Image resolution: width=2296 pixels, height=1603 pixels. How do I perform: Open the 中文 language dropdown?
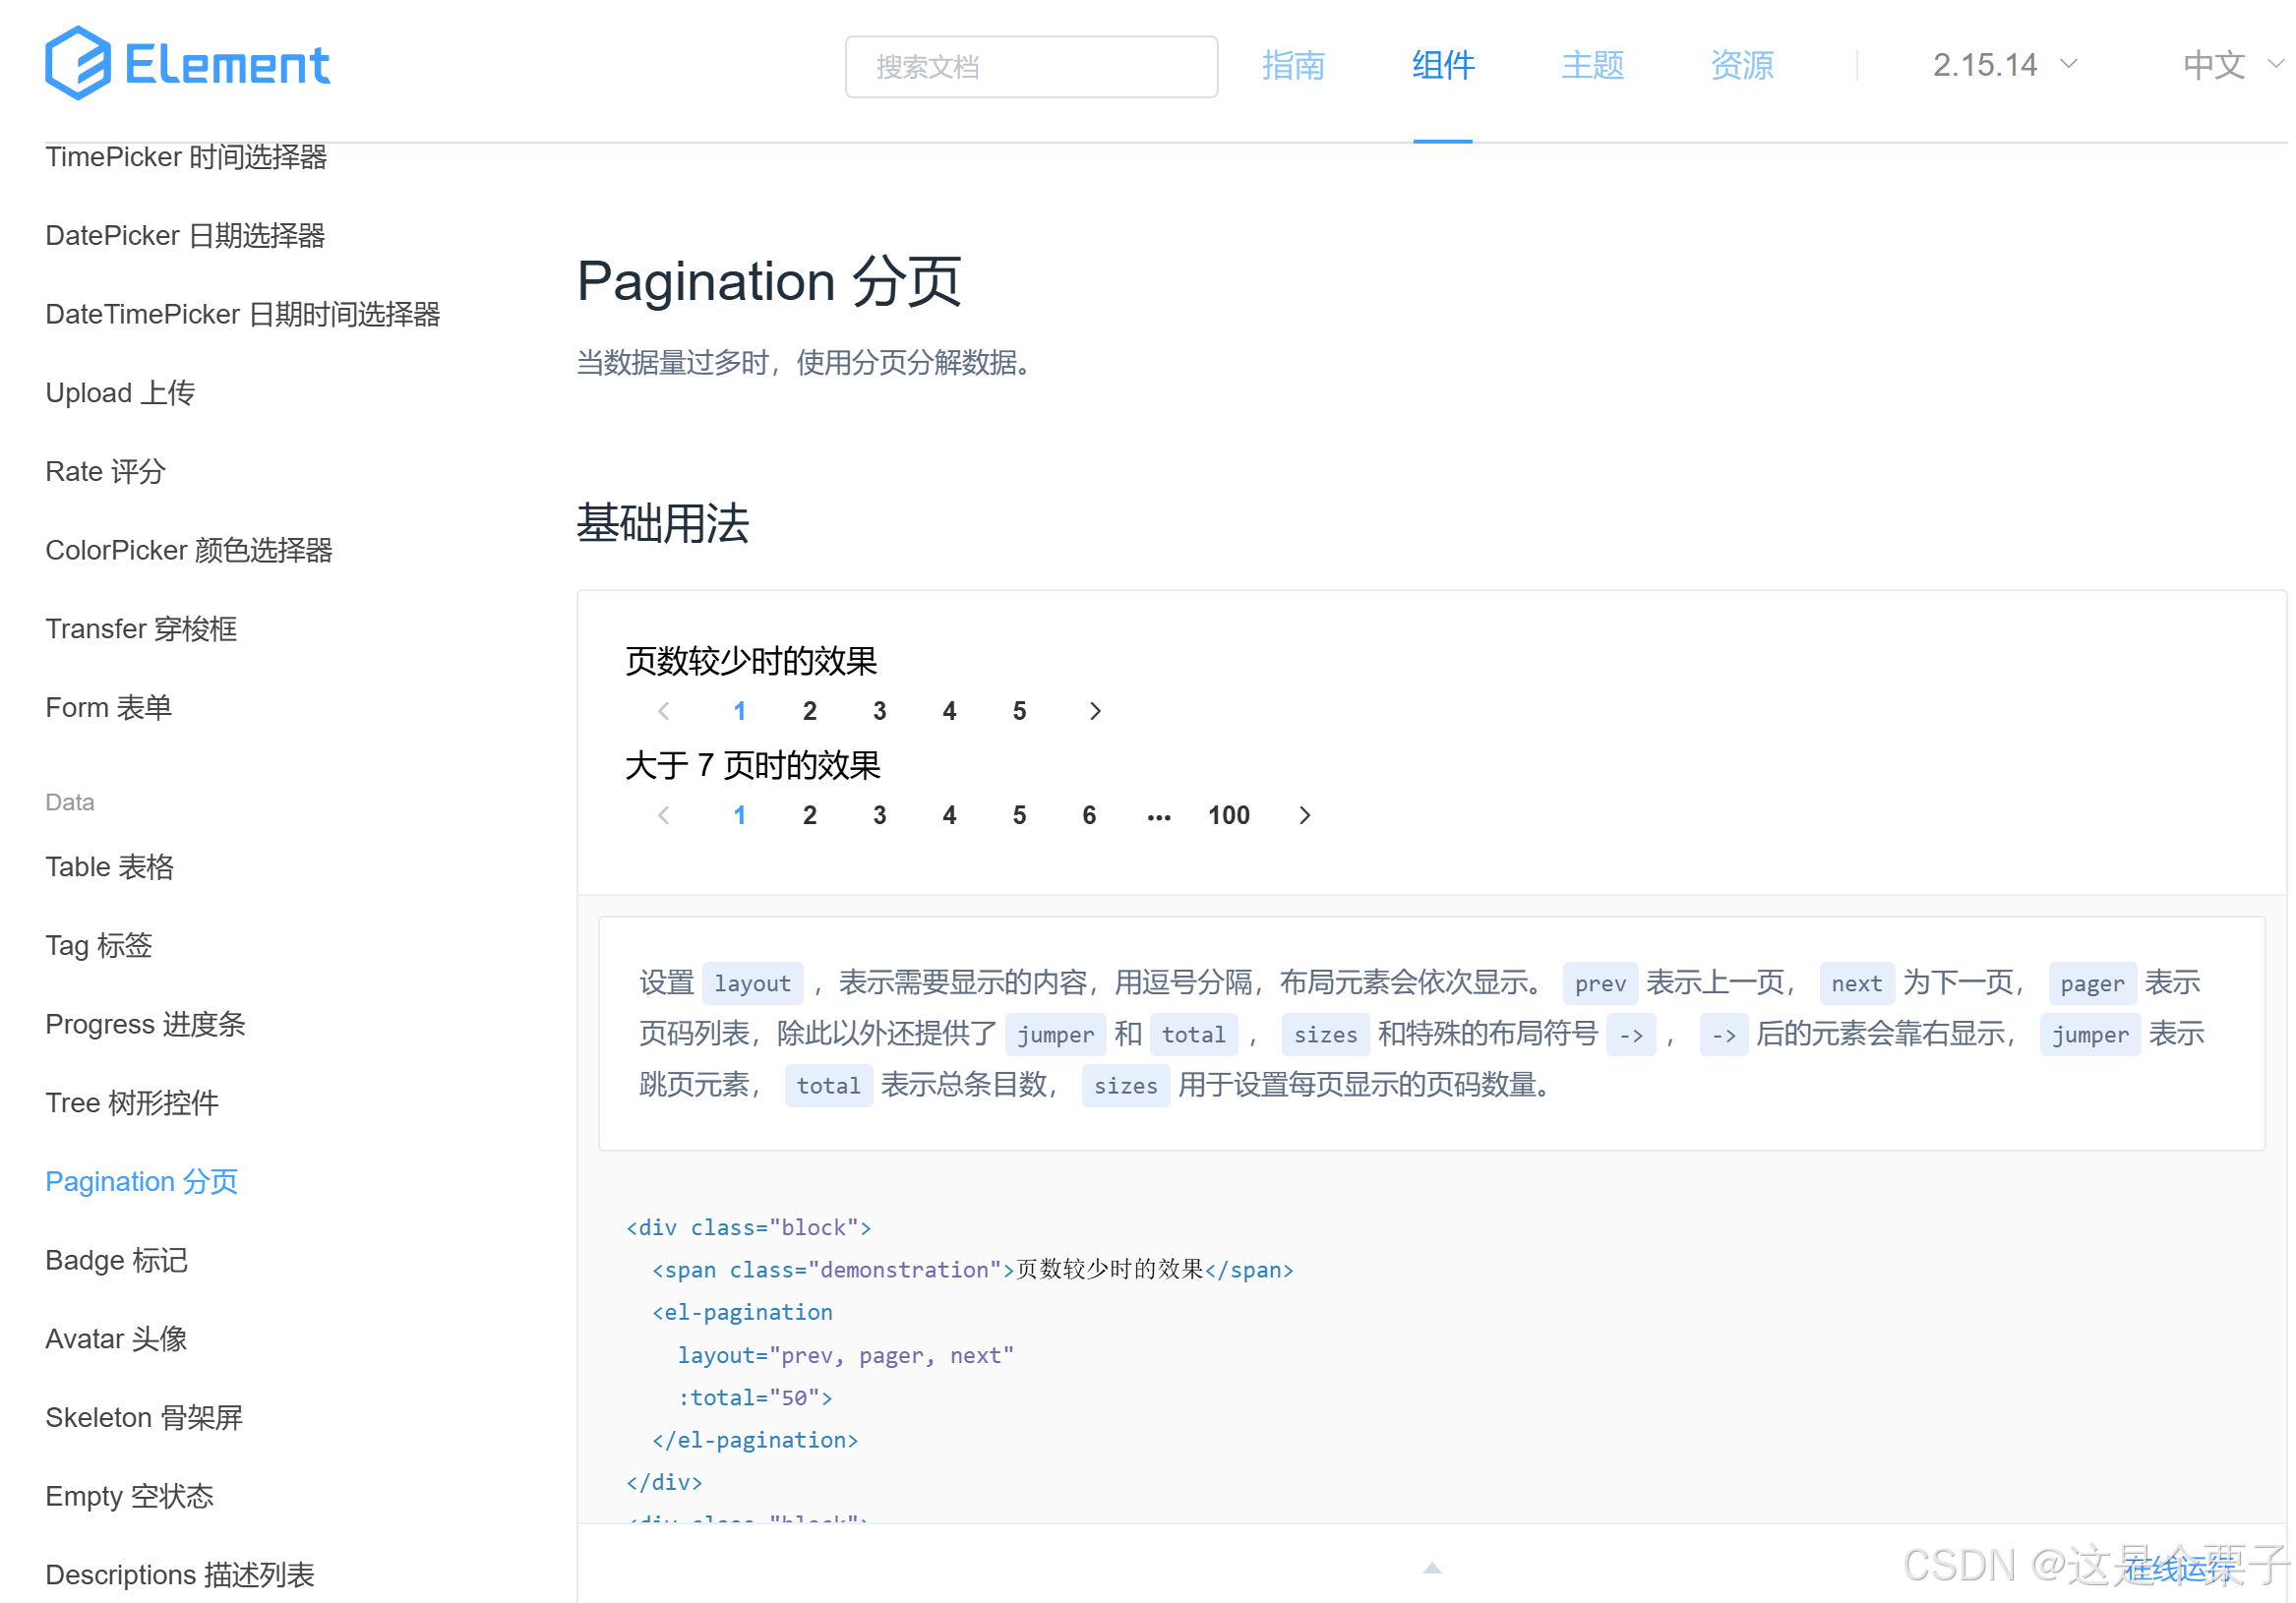pyautogui.click(x=2232, y=65)
